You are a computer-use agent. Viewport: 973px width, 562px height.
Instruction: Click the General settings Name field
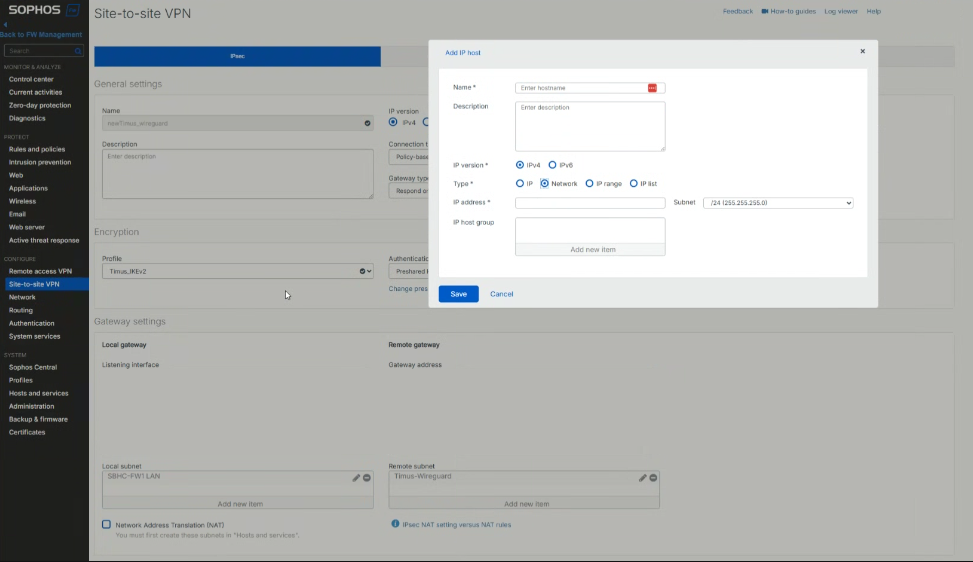click(x=238, y=123)
